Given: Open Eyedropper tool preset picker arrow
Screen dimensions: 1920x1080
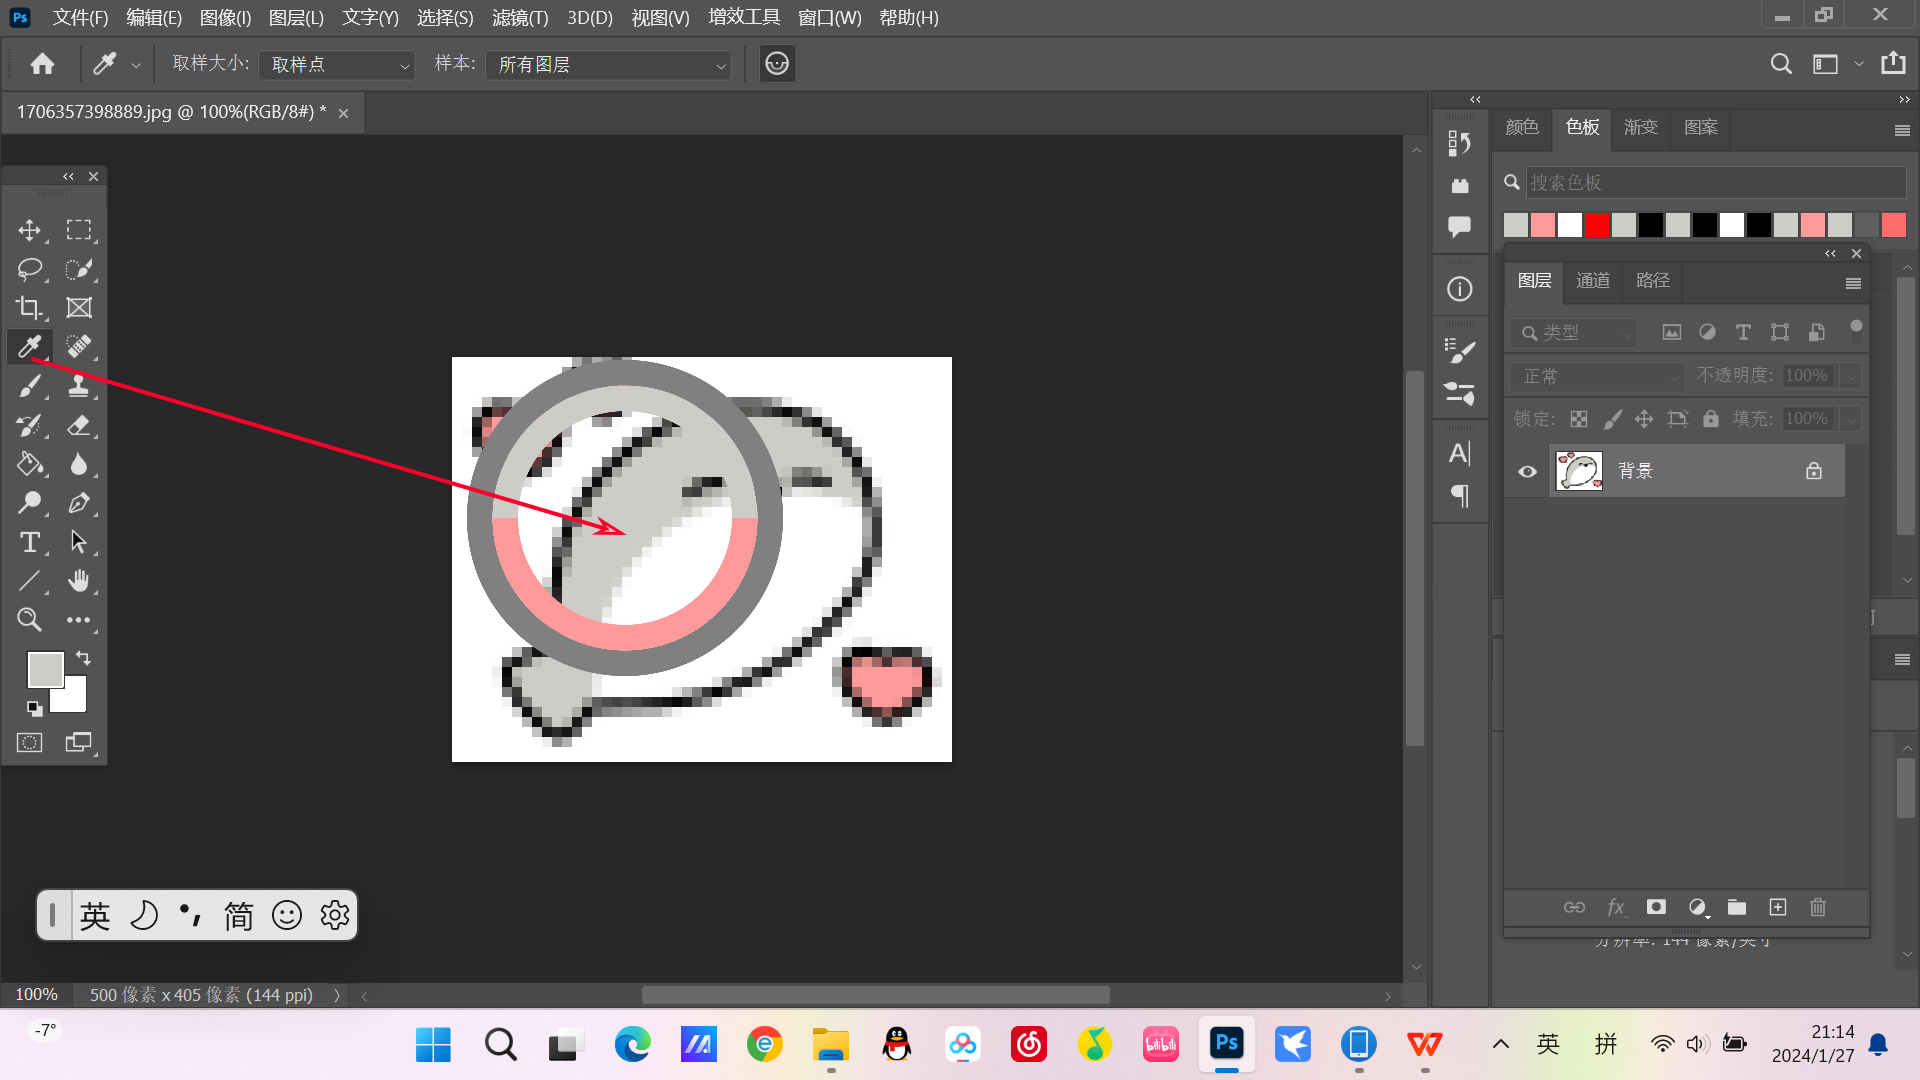Looking at the screenshot, I should (136, 65).
